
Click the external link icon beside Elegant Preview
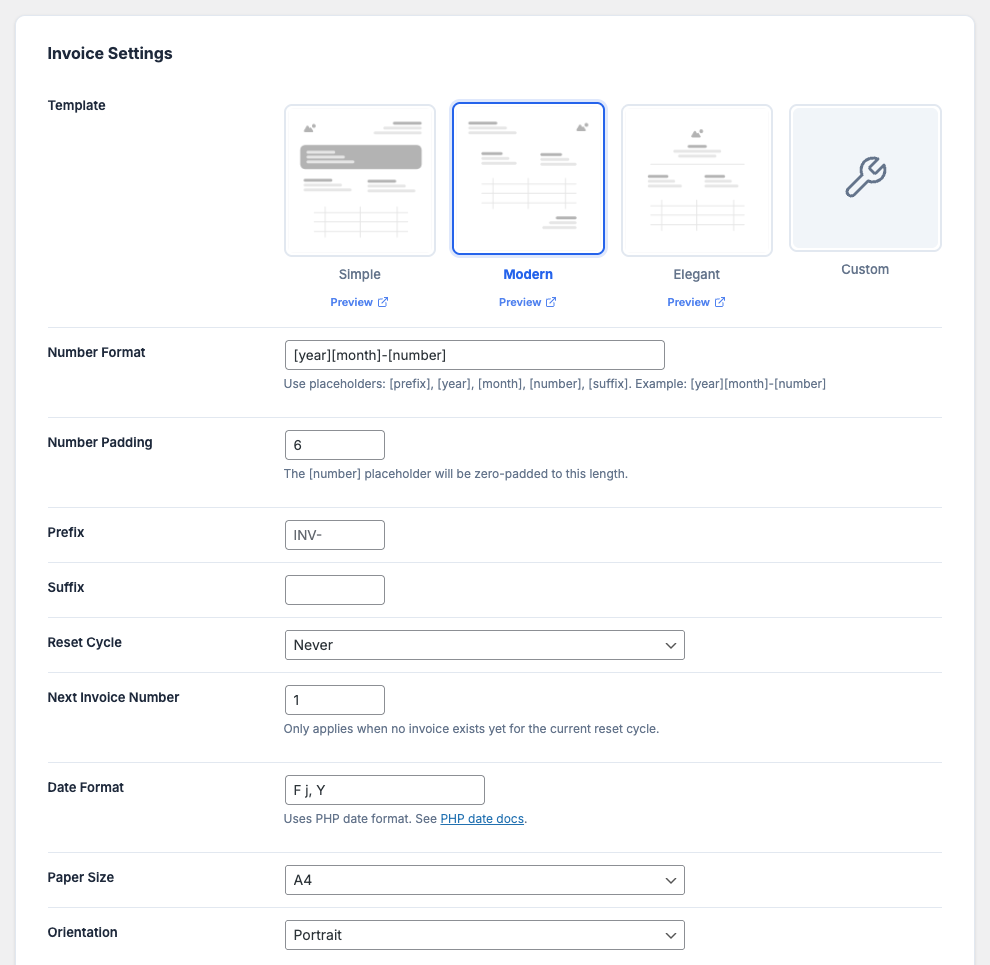pyautogui.click(x=720, y=302)
